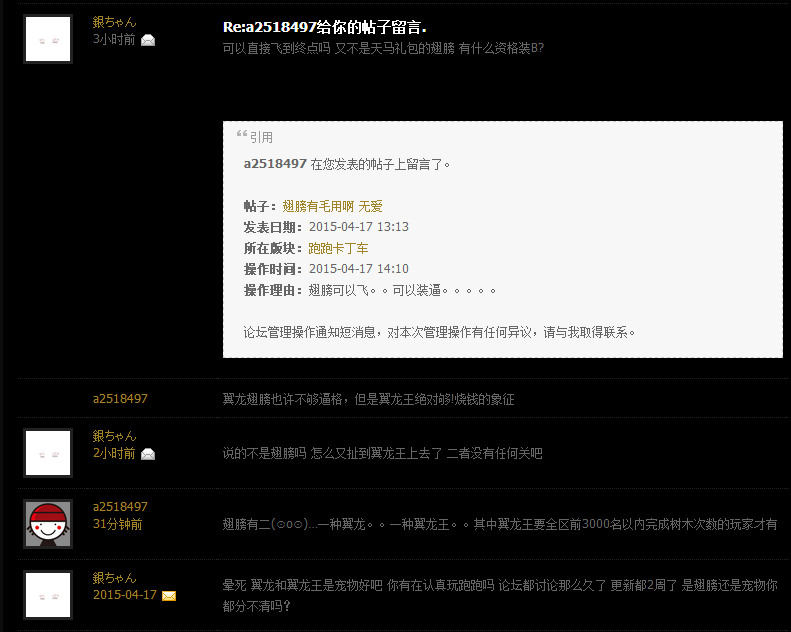
Task: Click reply text 晕死 翼龙和翼龙王是宠物好吧
Action: tap(303, 586)
